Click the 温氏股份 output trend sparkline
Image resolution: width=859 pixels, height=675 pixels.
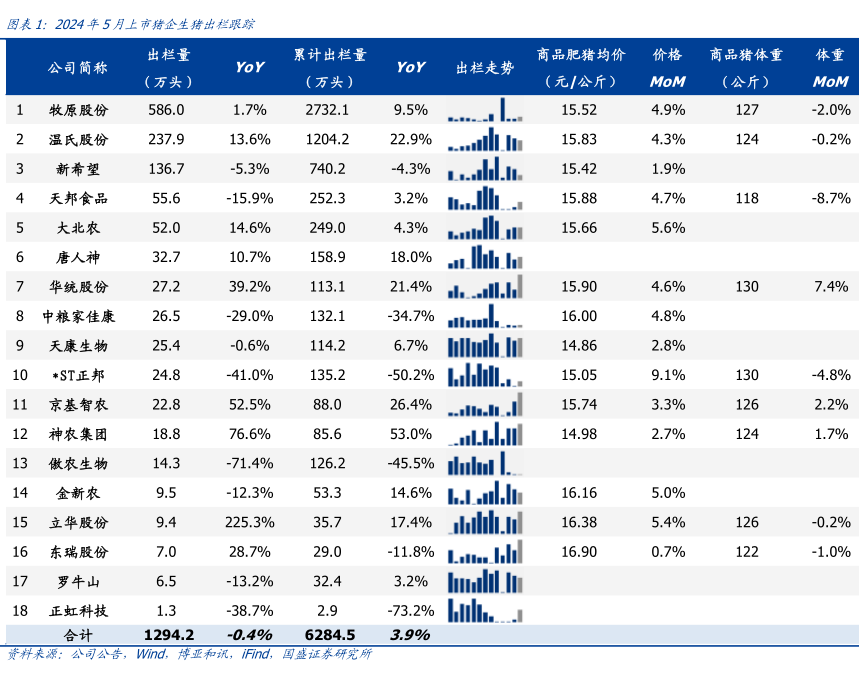coord(485,140)
